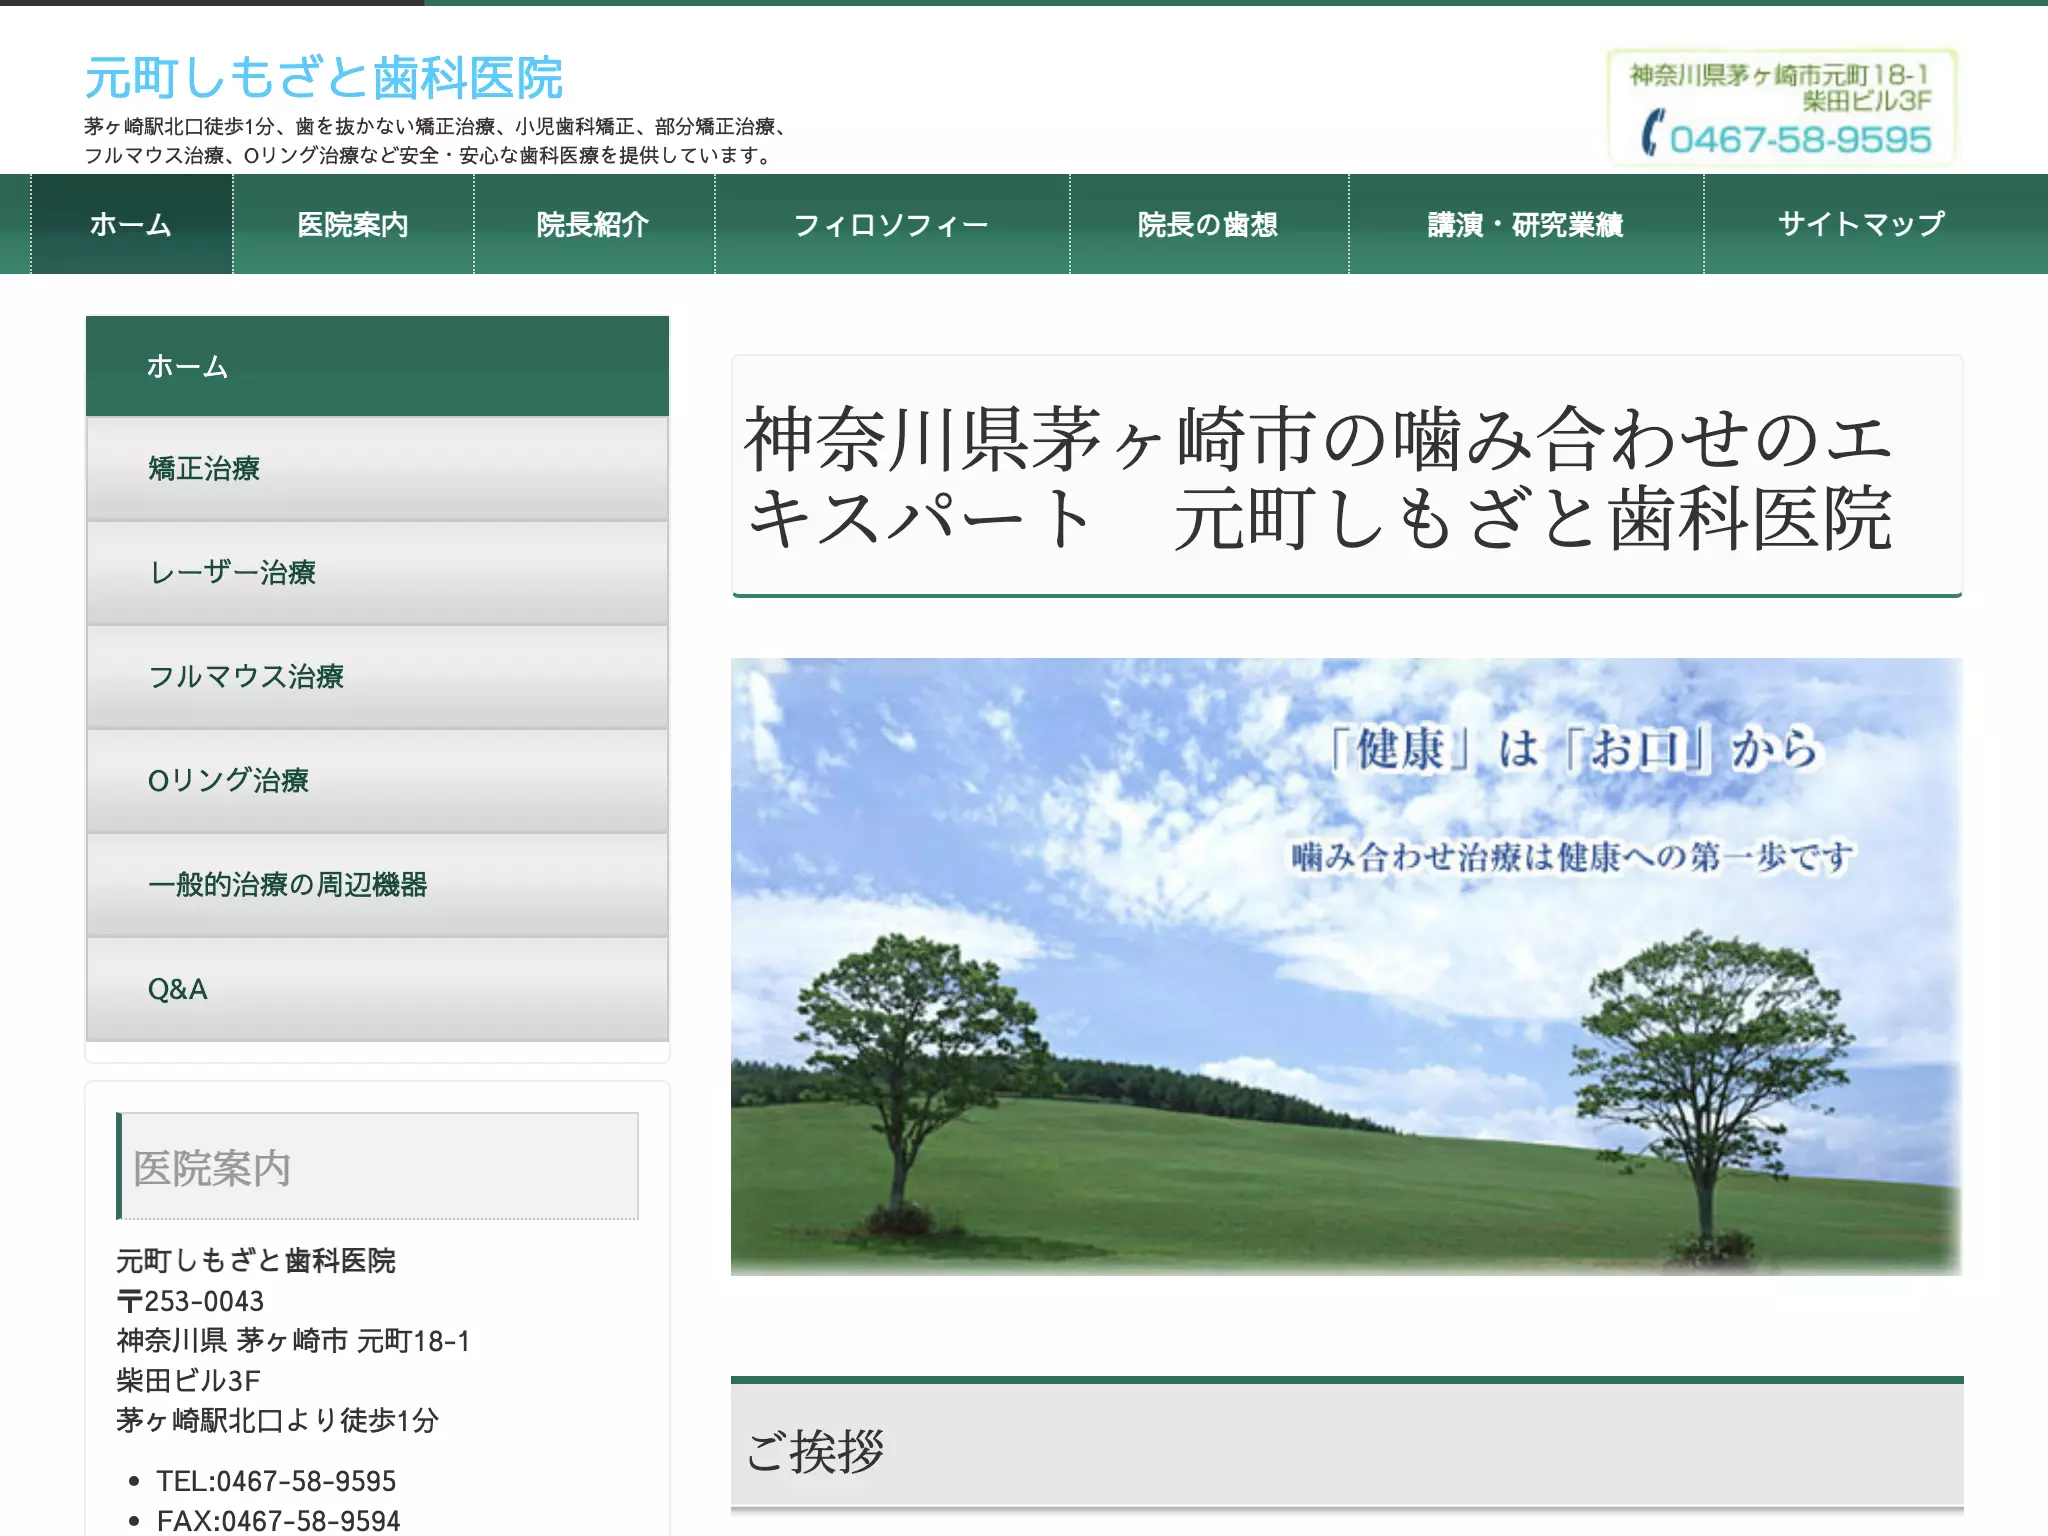The height and width of the screenshot is (1536, 2048).
Task: Click the TEL:0467-58-9595 list entry
Action: (x=276, y=1481)
